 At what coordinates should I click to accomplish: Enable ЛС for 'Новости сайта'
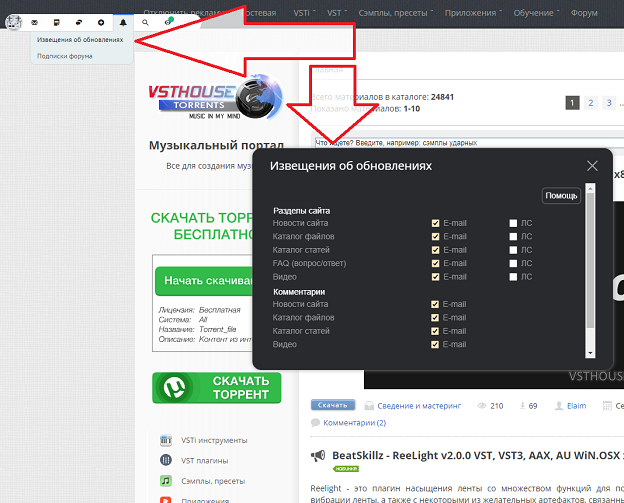tap(513, 223)
